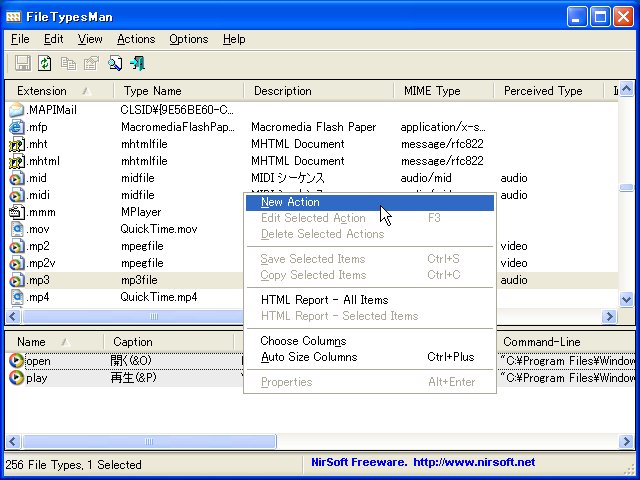This screenshot has height=480, width=640.
Task: Click the .mp2v media icon
Action: [16, 263]
